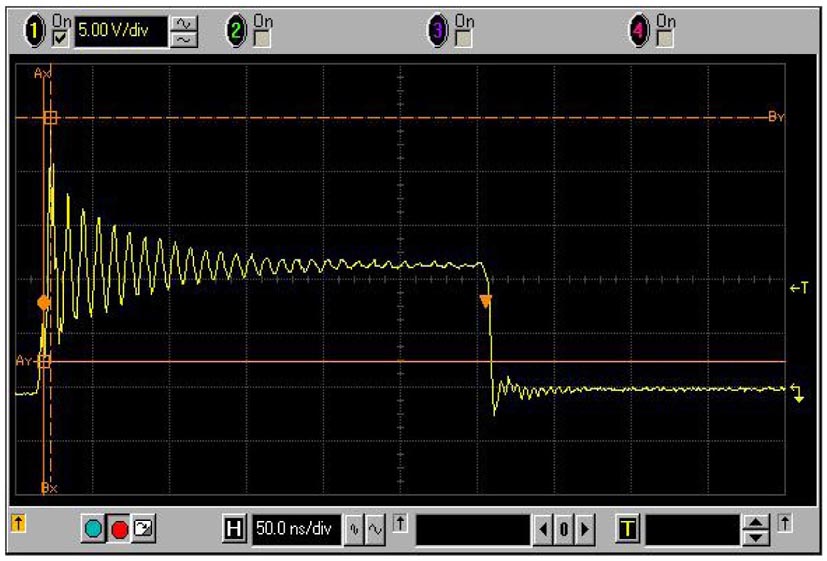The width and height of the screenshot is (827, 561).
Task: Click the red stop acquisition button
Action: click(120, 528)
